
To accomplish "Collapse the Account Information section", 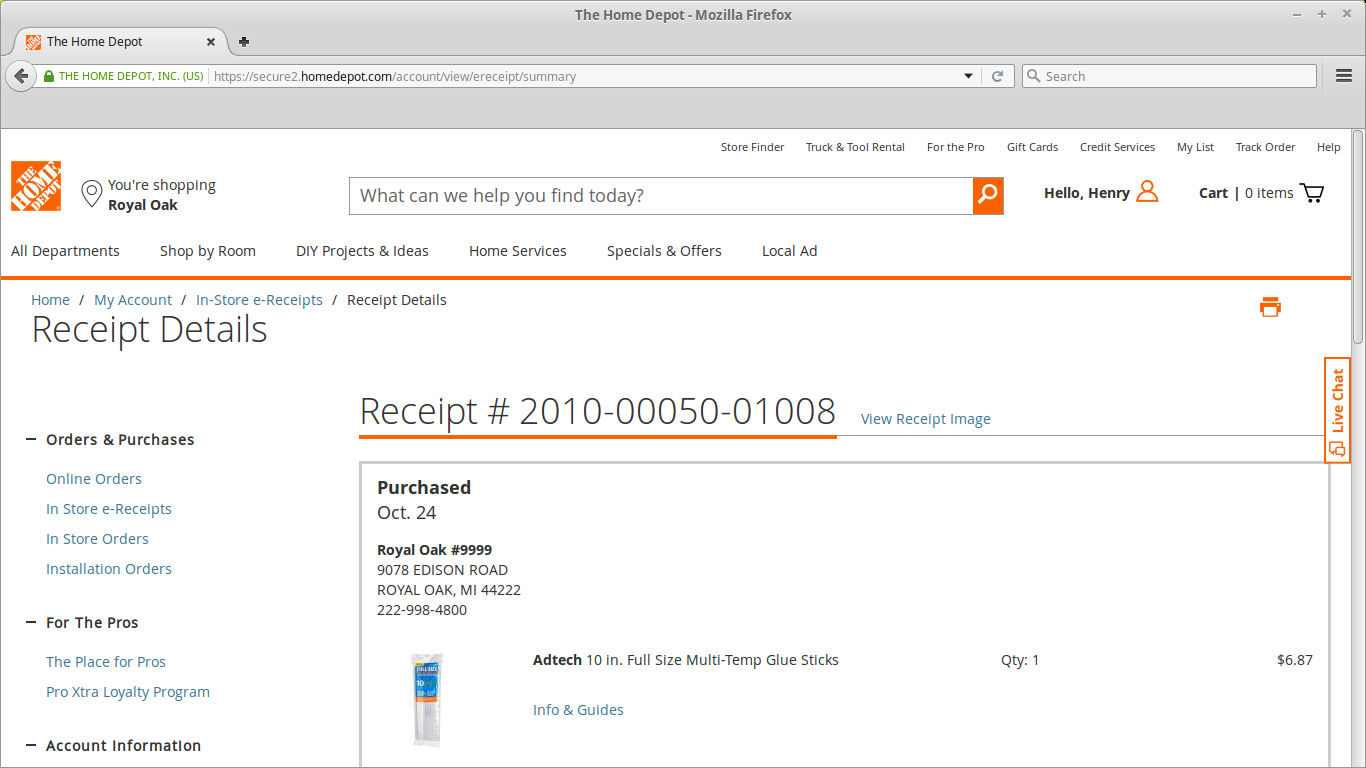I will coord(31,746).
